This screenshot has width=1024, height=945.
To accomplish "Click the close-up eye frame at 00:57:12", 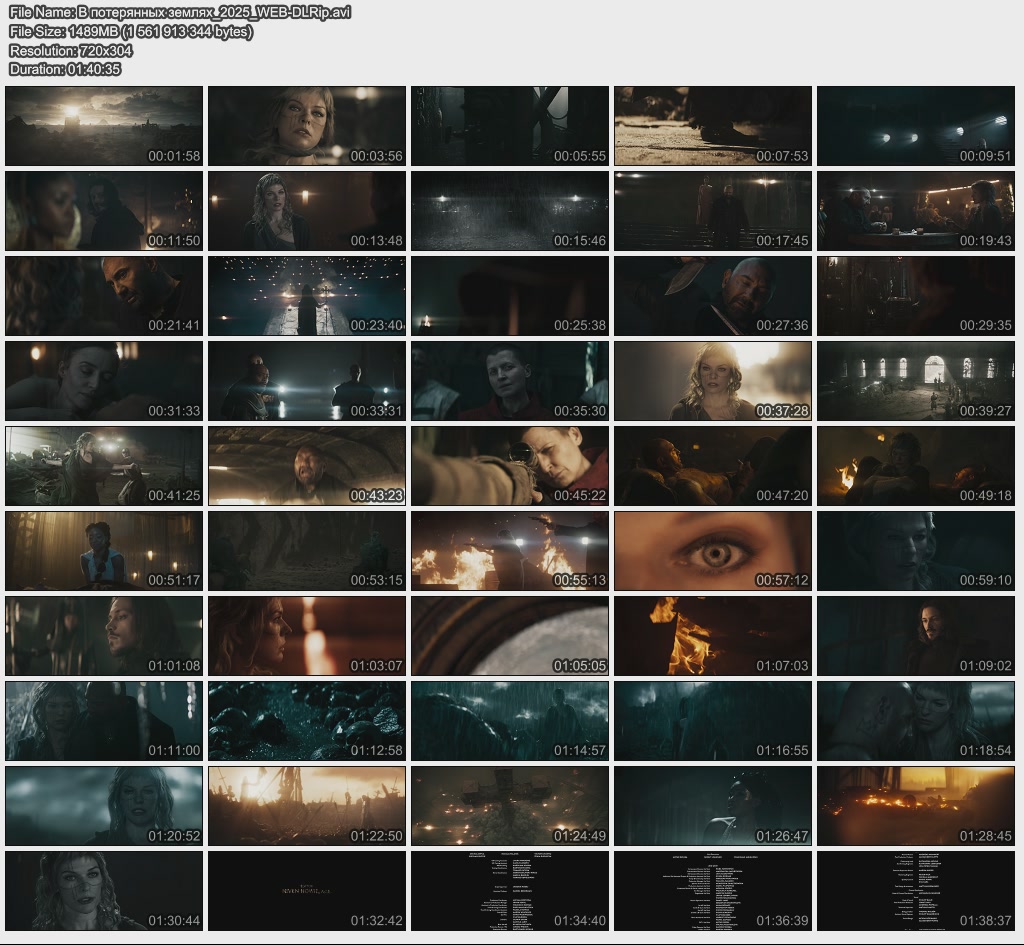I will (713, 551).
